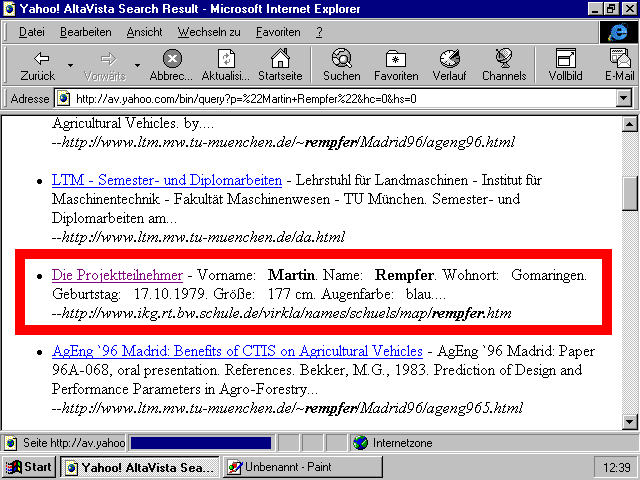Click the URL text ending in rempfer.htm
Screen dimensions: 640x480
282,313
